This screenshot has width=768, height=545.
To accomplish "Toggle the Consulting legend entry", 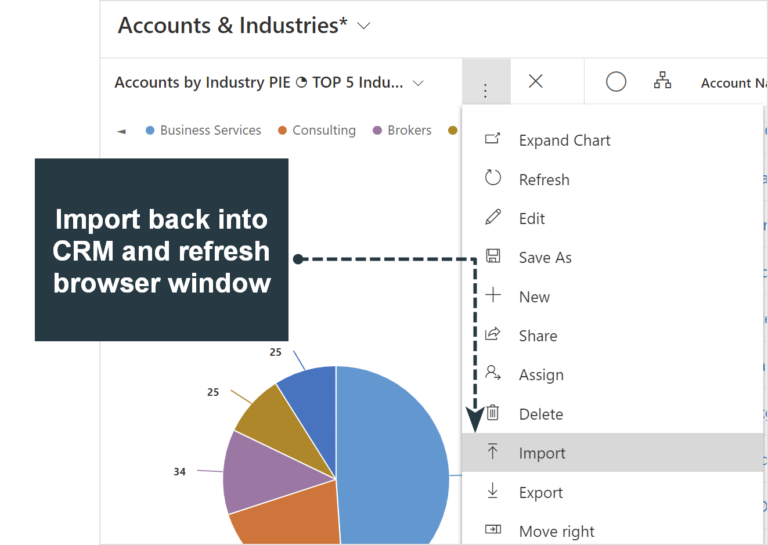I will 317,130.
